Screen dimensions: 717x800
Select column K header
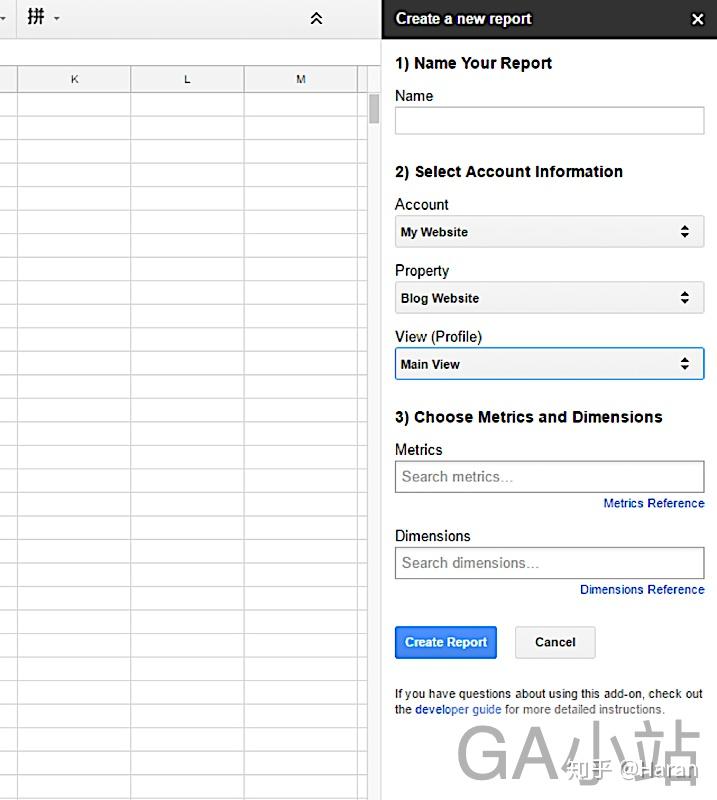[74, 79]
